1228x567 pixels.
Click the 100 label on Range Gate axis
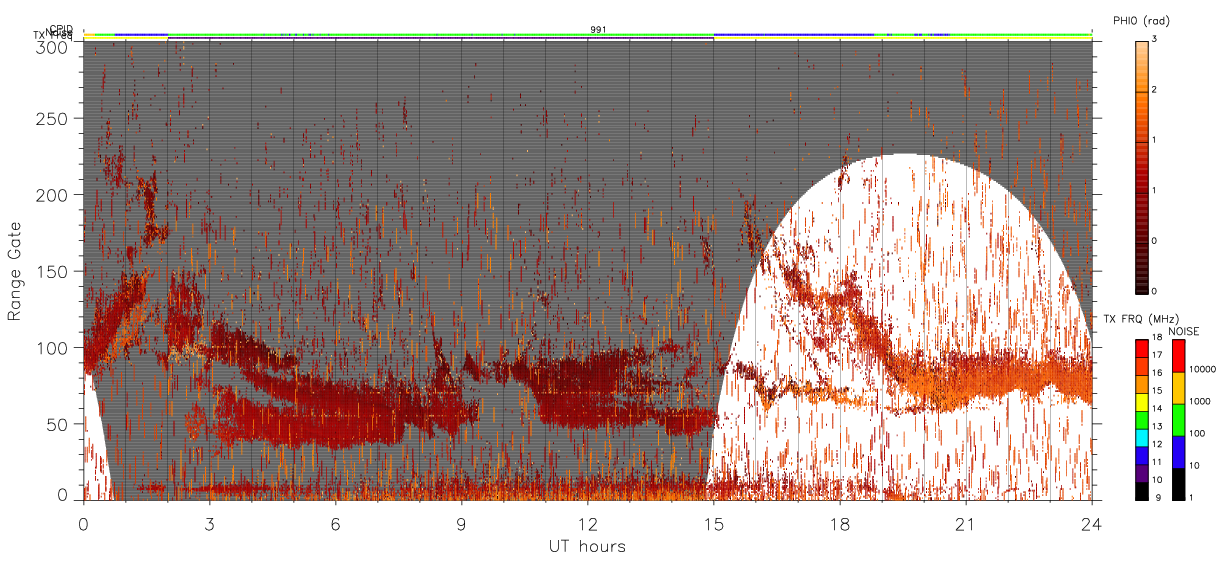tap(53, 348)
